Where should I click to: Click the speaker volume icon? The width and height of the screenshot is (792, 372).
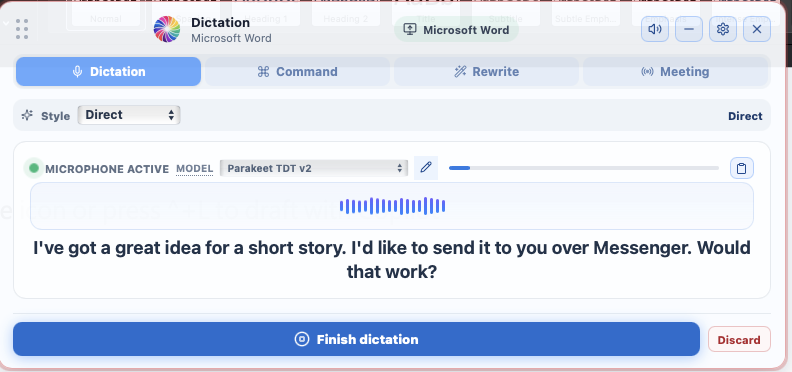(x=655, y=29)
